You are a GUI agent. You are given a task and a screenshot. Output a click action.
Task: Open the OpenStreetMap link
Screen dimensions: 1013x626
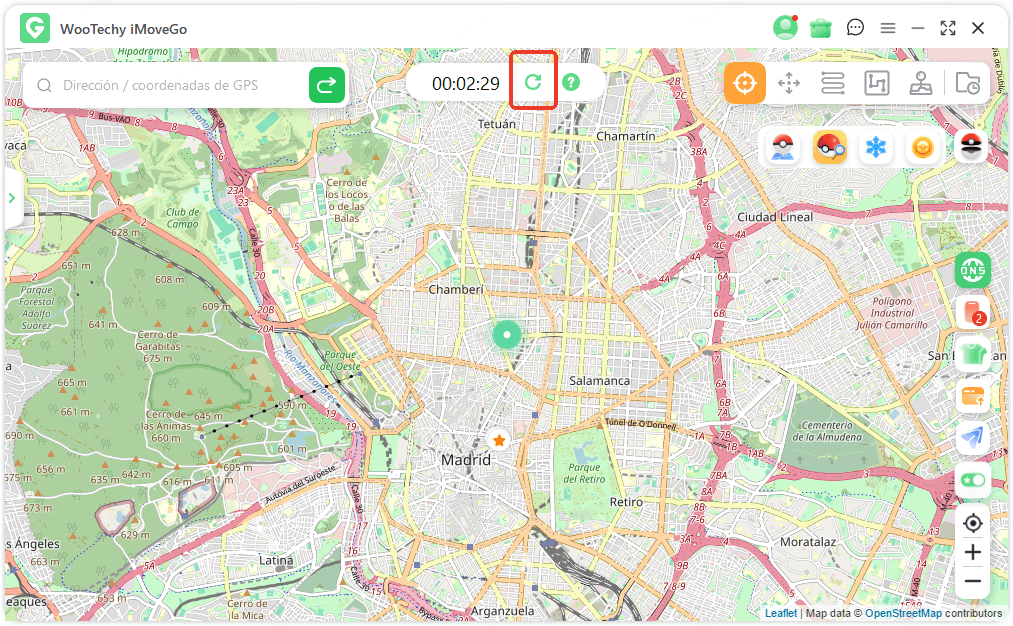[903, 613]
